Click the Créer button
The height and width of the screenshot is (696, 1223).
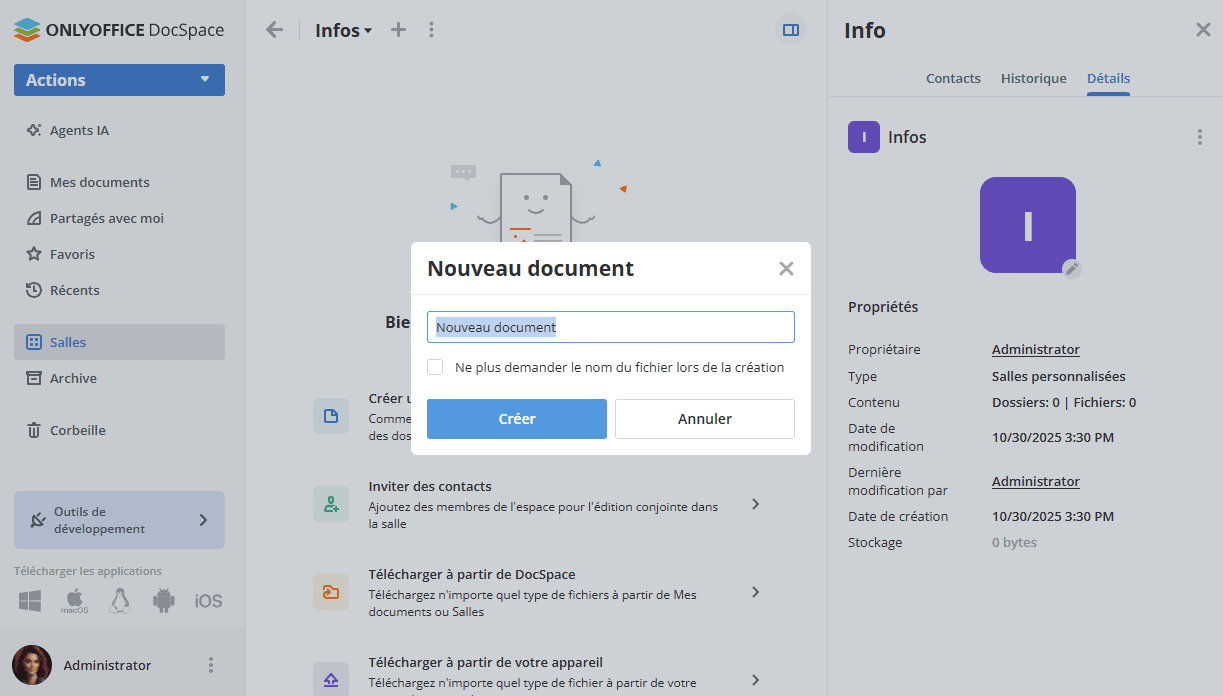[x=516, y=418]
